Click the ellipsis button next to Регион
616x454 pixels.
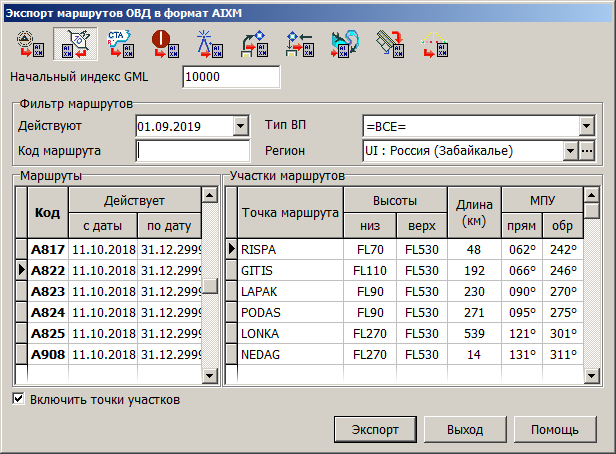(587, 151)
